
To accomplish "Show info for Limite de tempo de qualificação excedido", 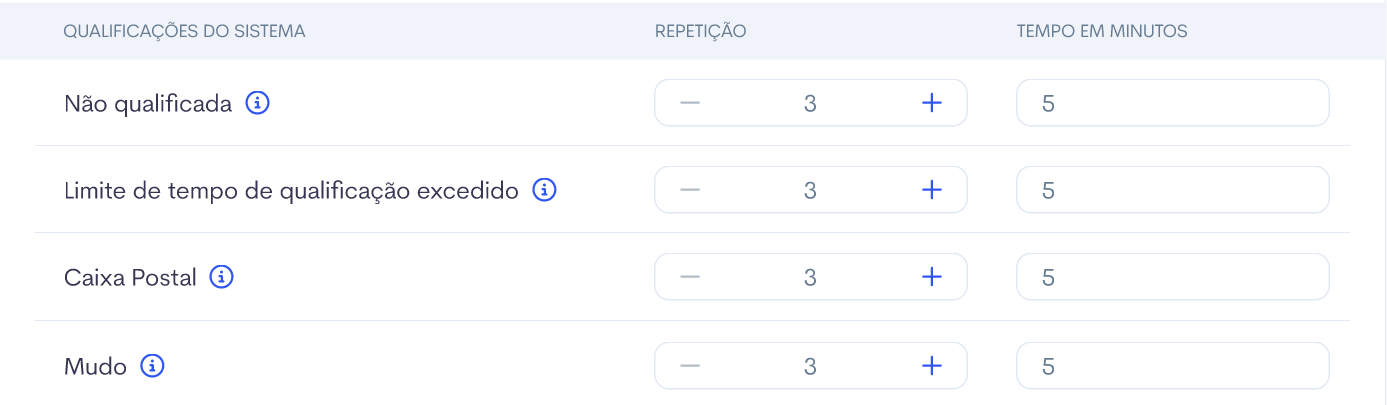I will click(x=544, y=190).
